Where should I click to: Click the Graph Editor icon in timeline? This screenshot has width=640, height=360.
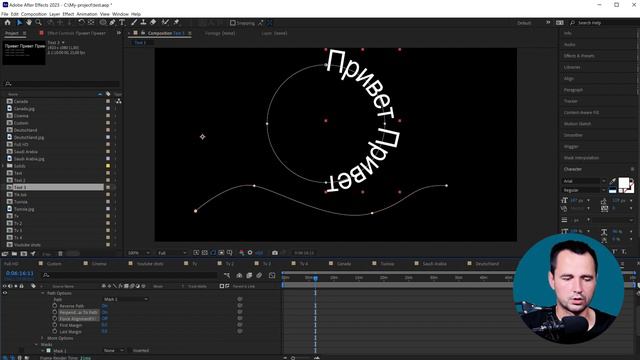pos(272,276)
